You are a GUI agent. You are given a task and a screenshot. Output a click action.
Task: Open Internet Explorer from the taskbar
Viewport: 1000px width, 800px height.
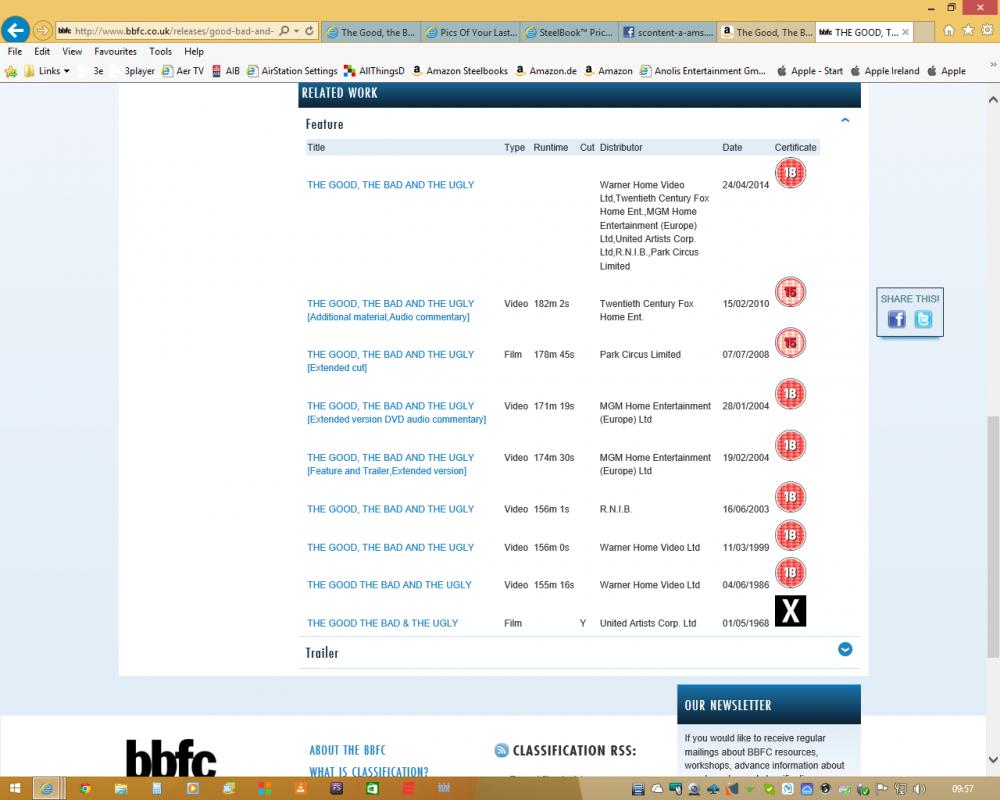click(x=47, y=789)
